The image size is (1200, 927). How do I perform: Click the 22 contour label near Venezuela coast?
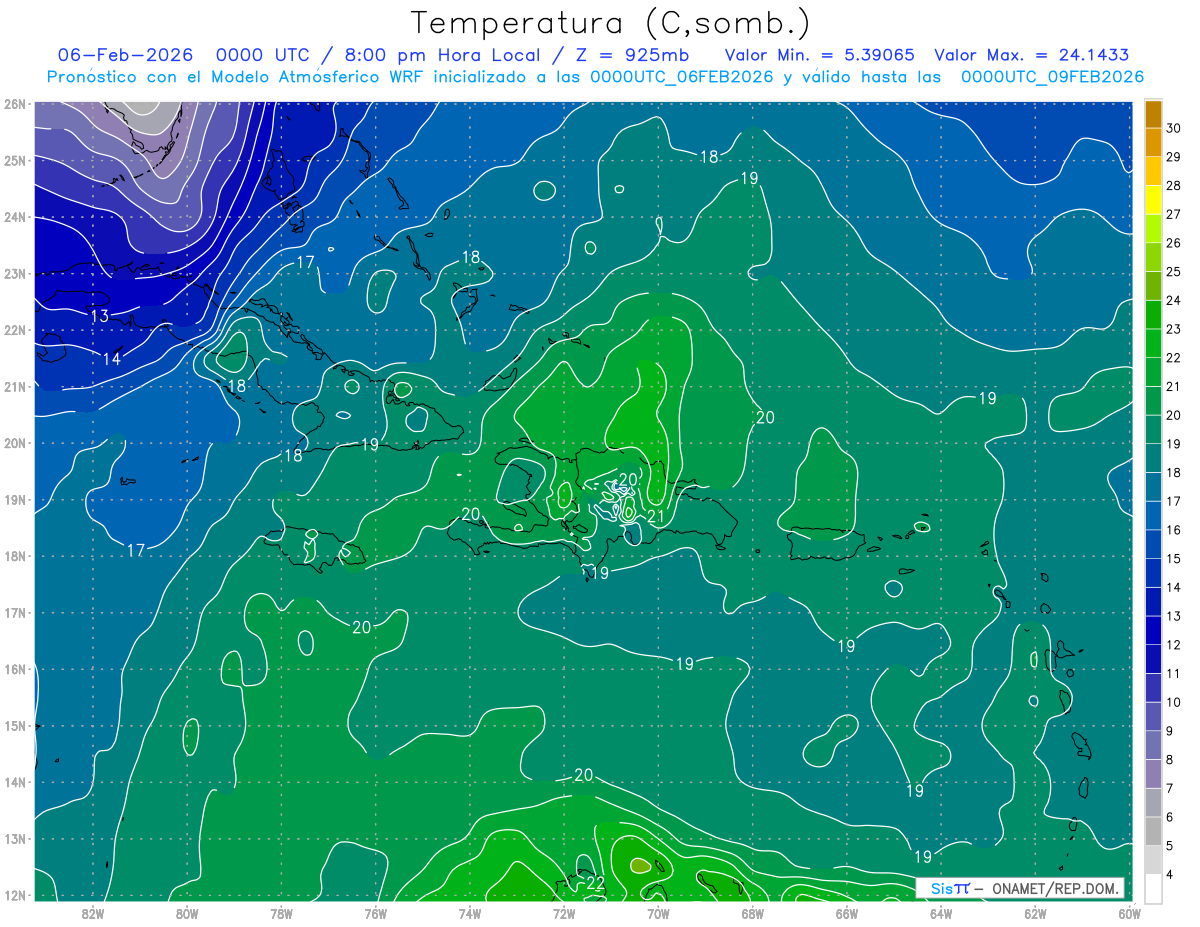(x=595, y=883)
